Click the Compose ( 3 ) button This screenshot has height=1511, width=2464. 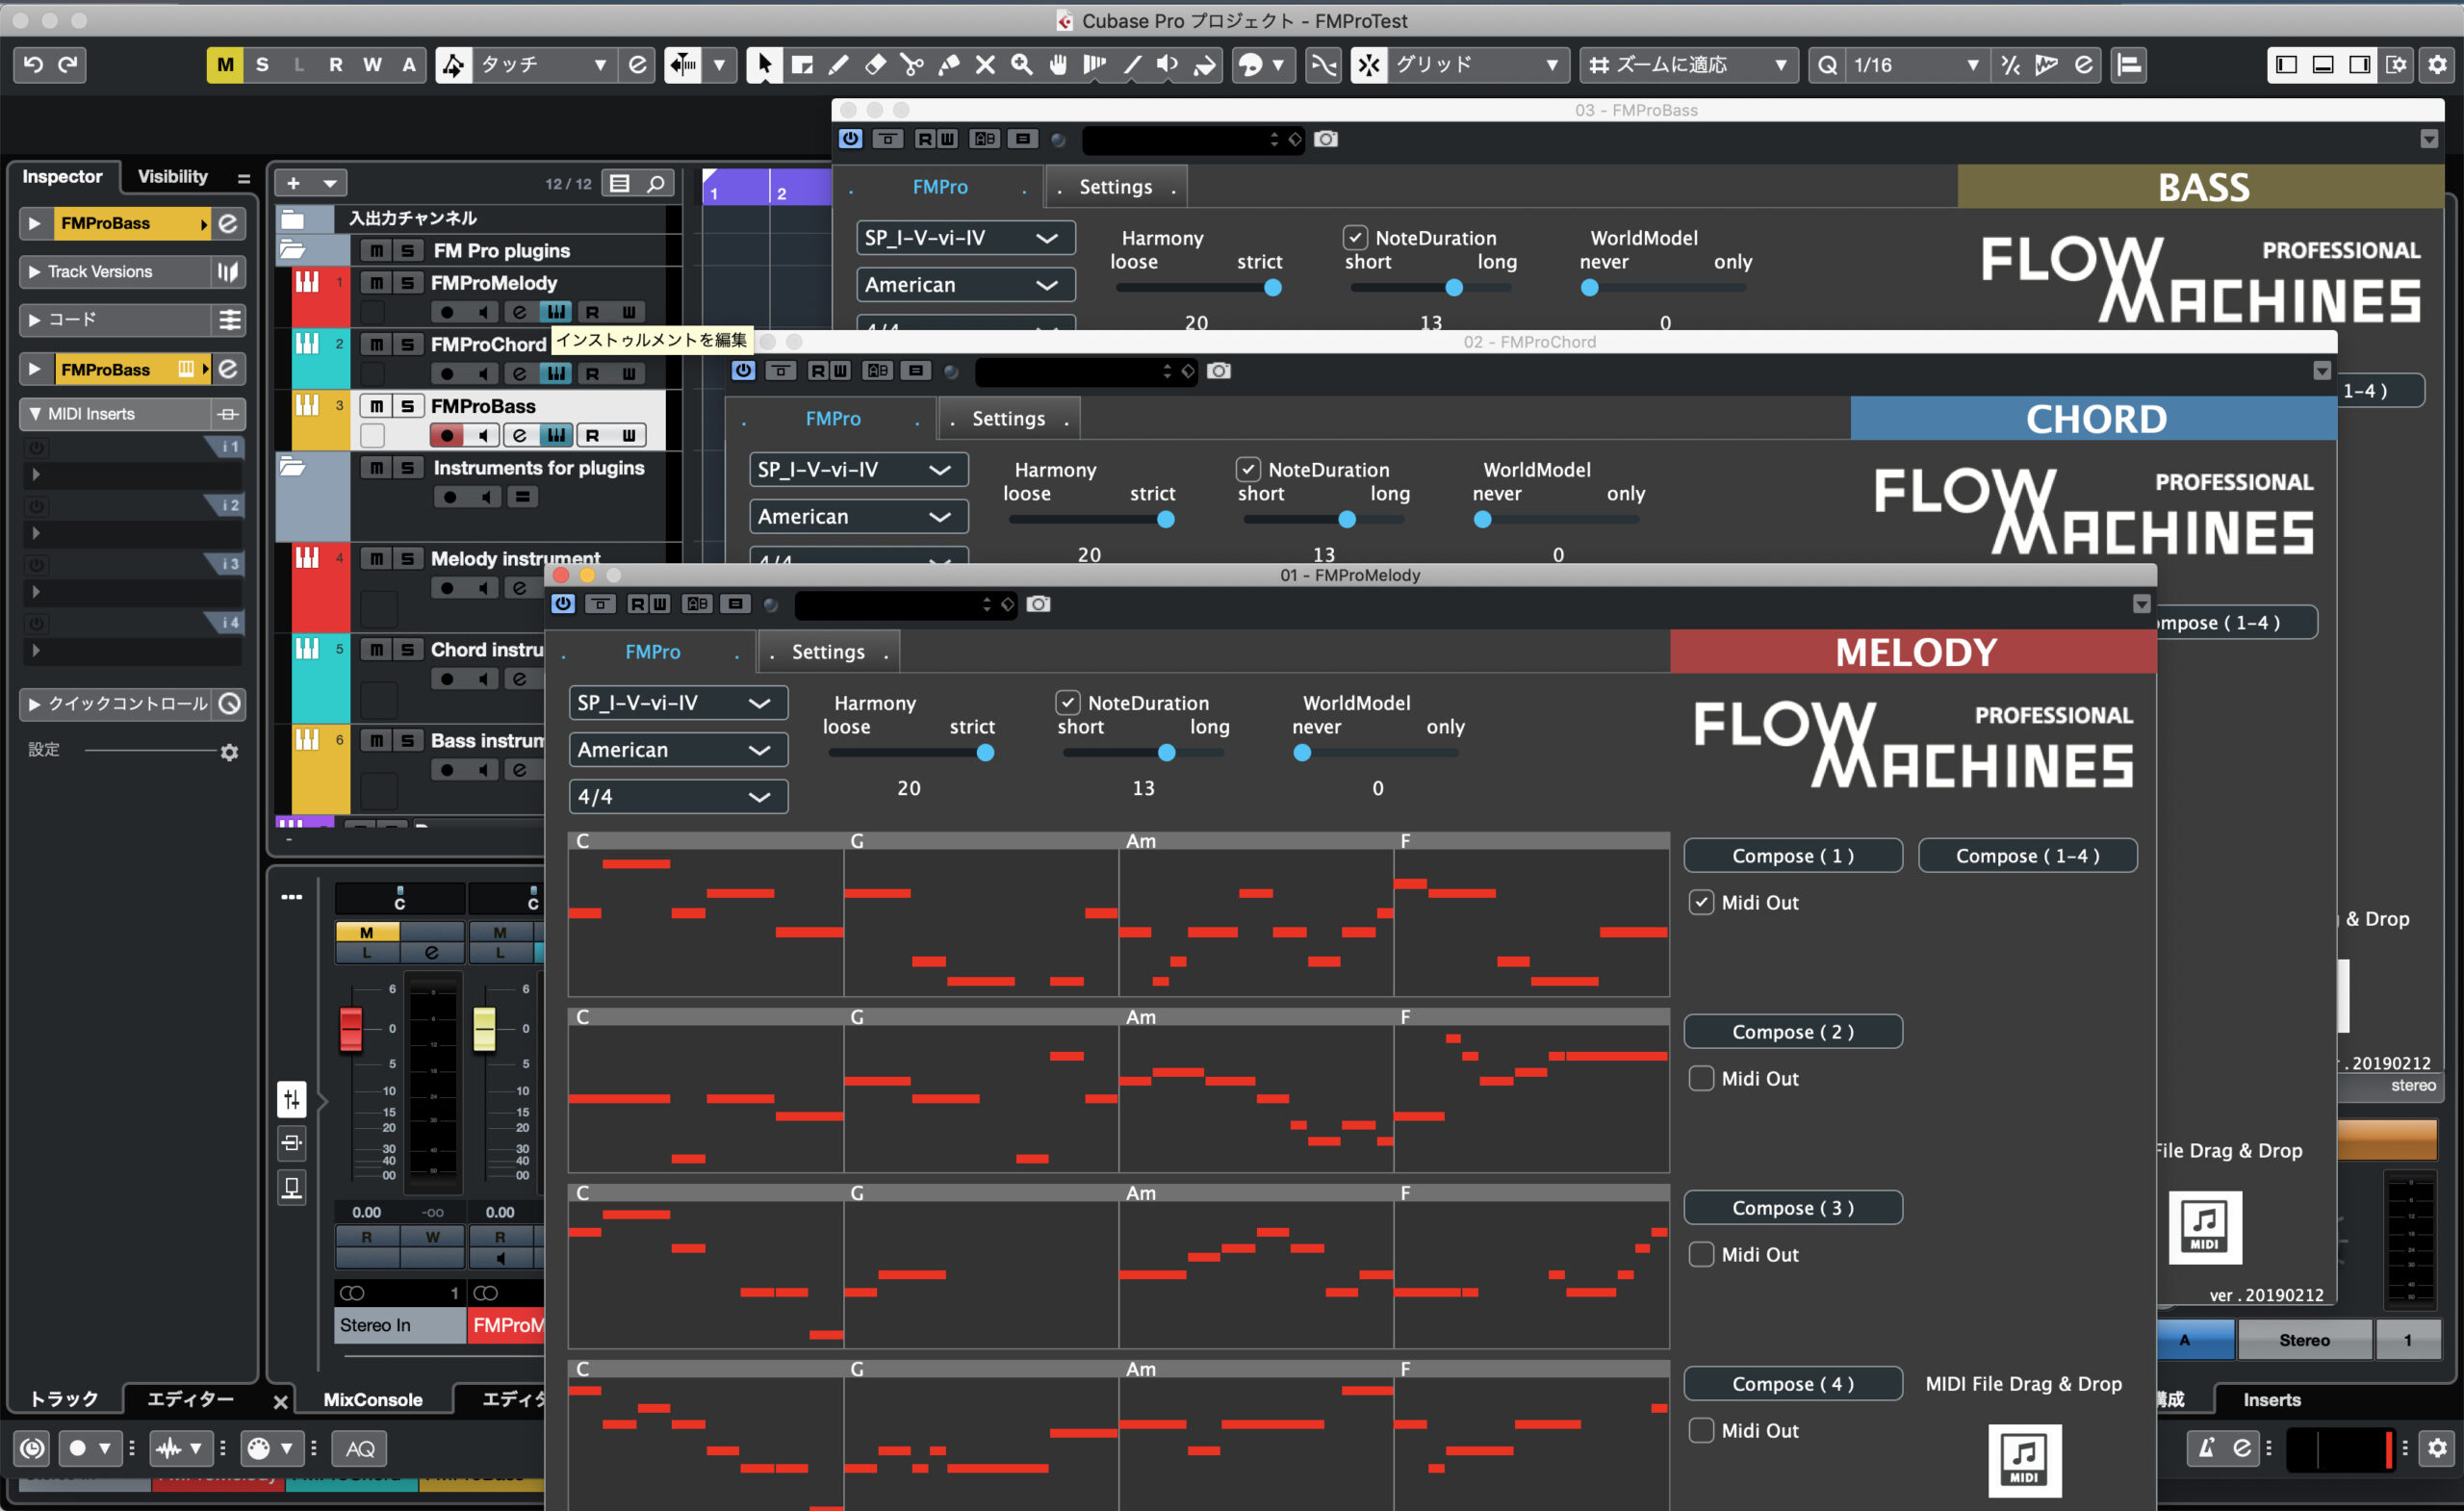[x=1793, y=1208]
